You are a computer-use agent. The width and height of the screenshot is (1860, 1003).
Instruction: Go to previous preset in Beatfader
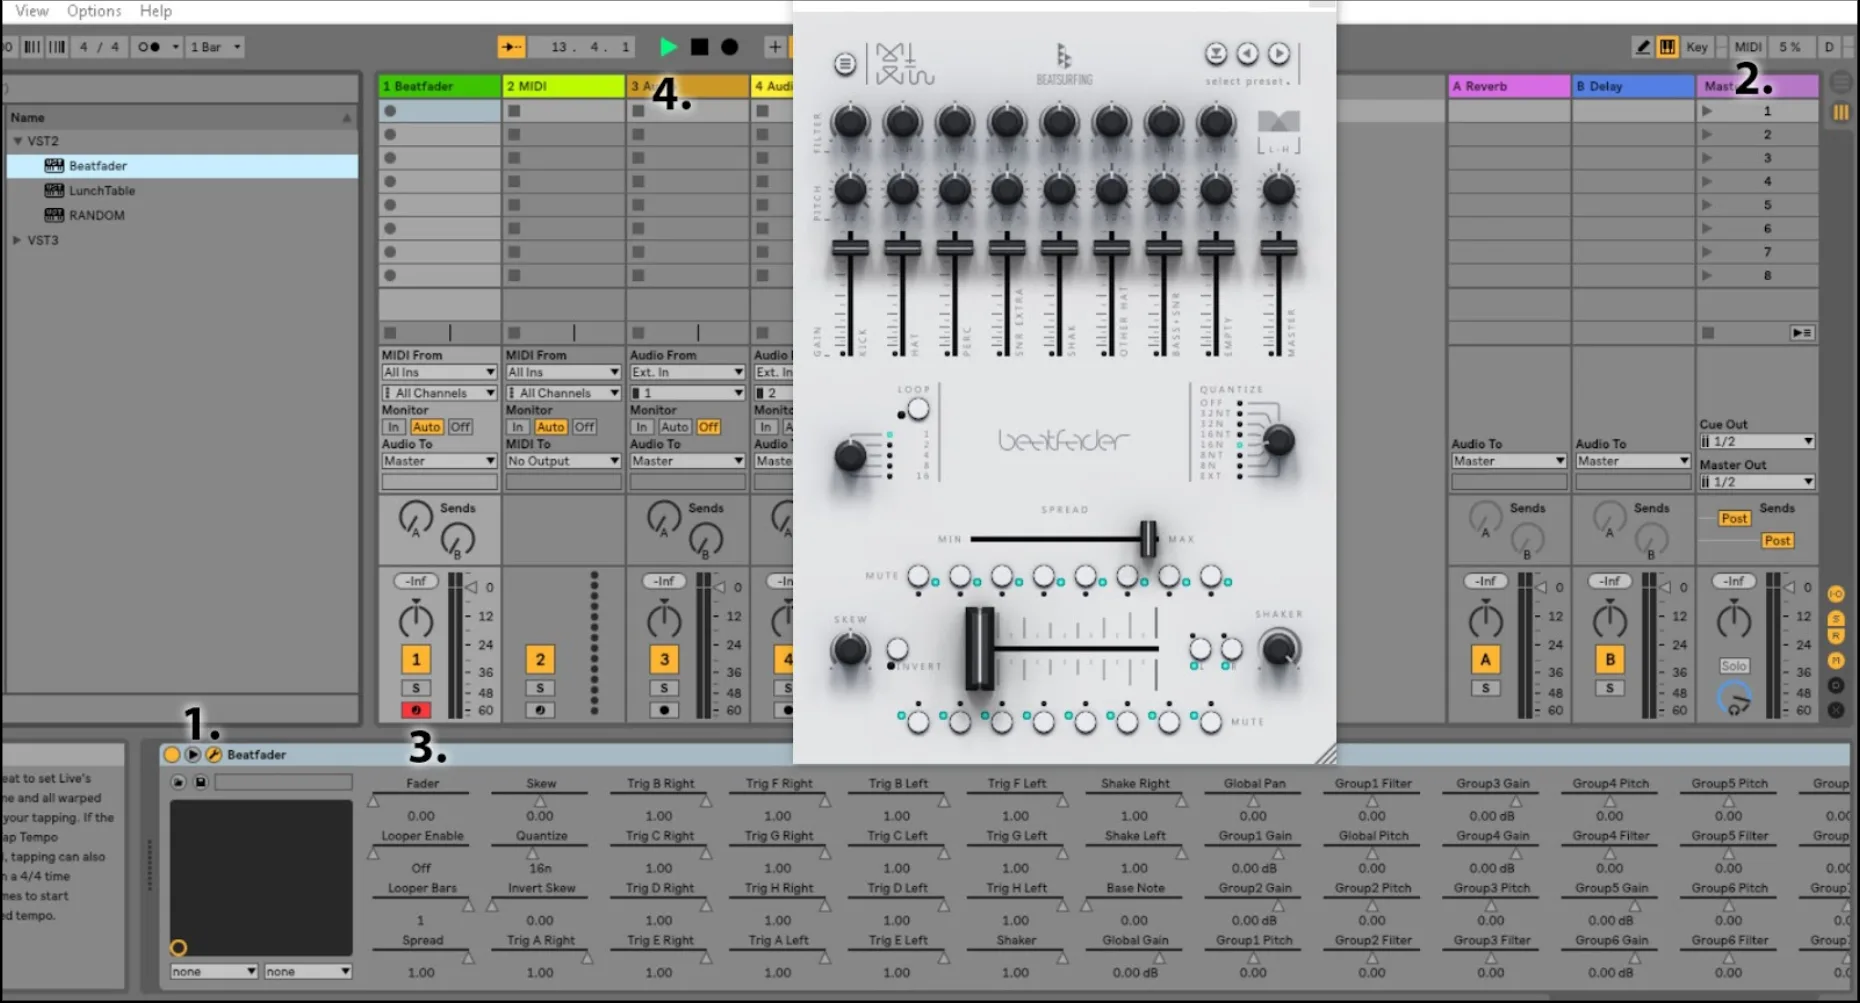coord(1247,54)
